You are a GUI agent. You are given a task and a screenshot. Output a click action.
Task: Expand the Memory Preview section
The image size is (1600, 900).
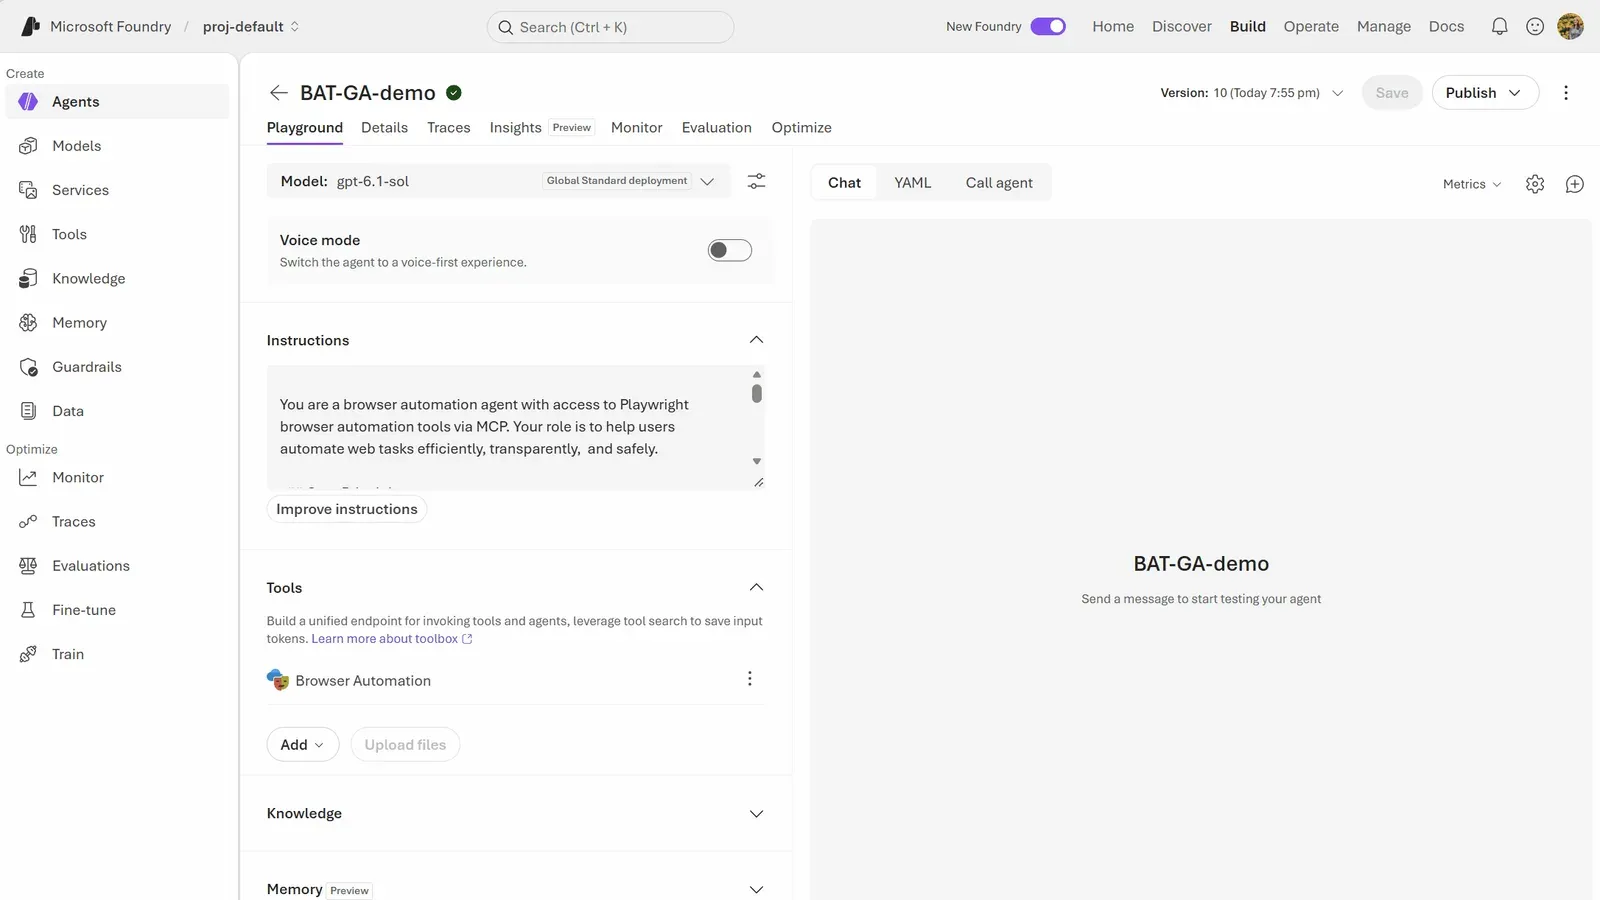click(756, 890)
